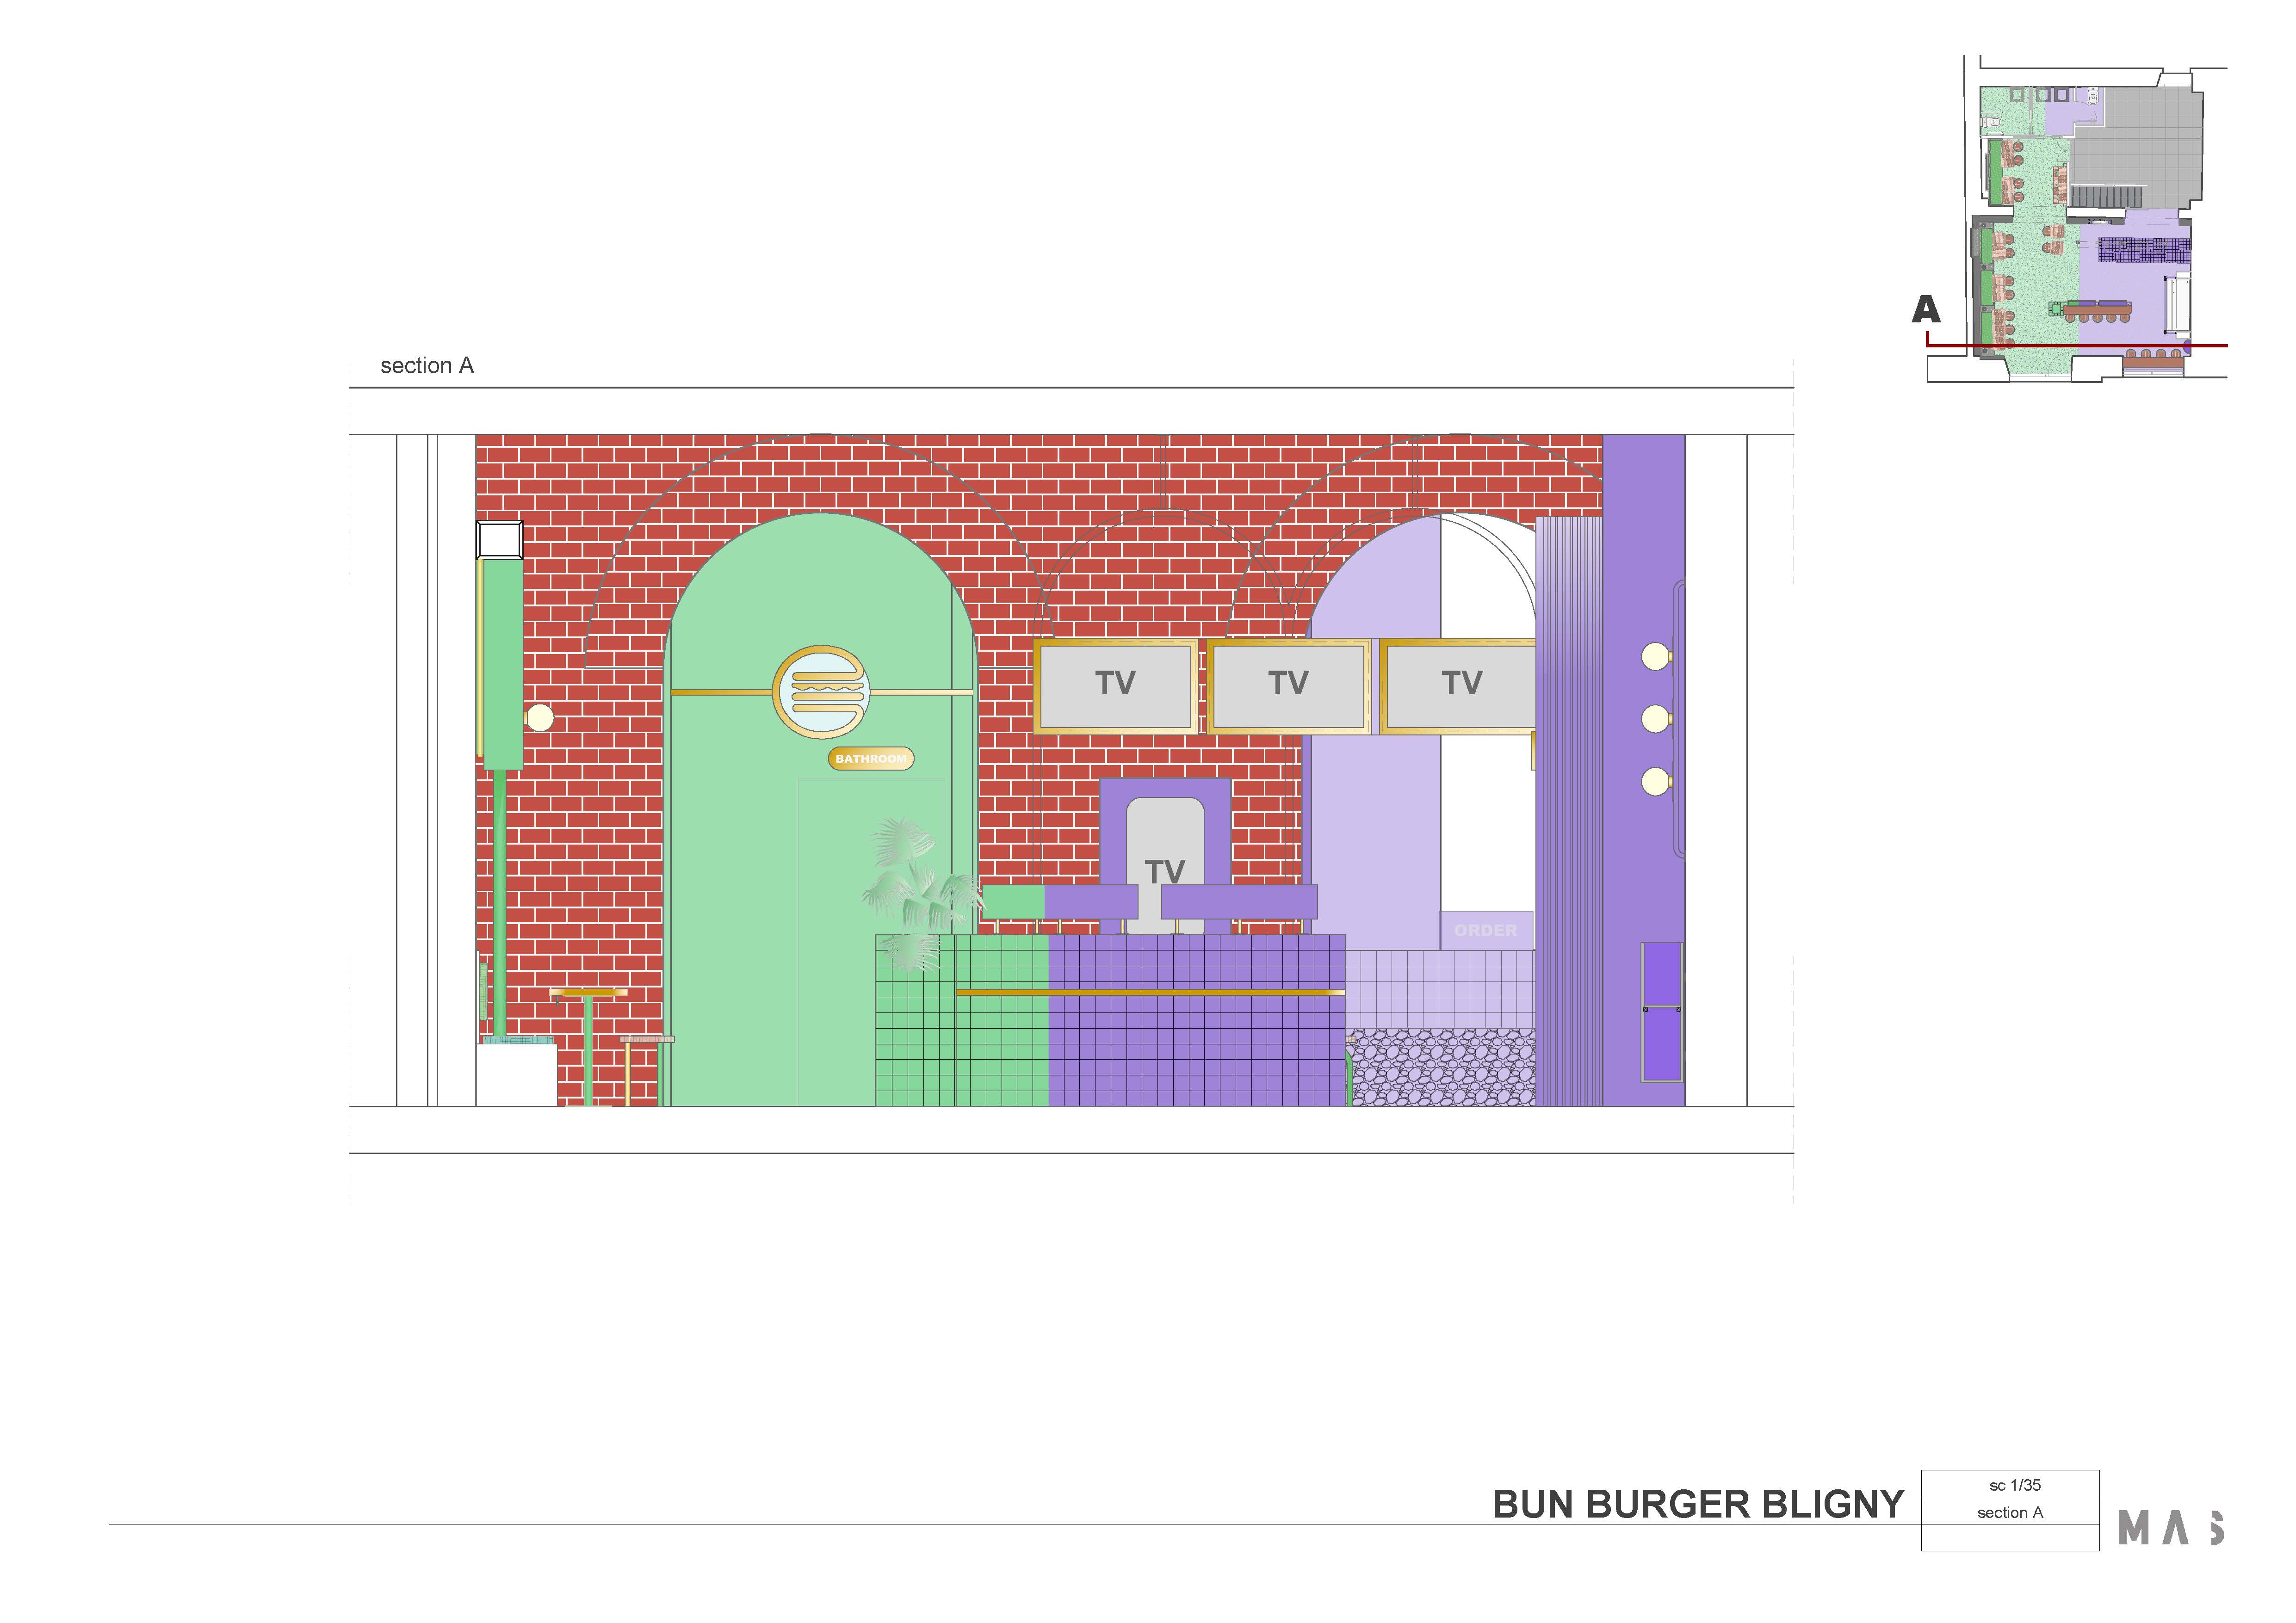Click the middle framed TV screen

1288,686
